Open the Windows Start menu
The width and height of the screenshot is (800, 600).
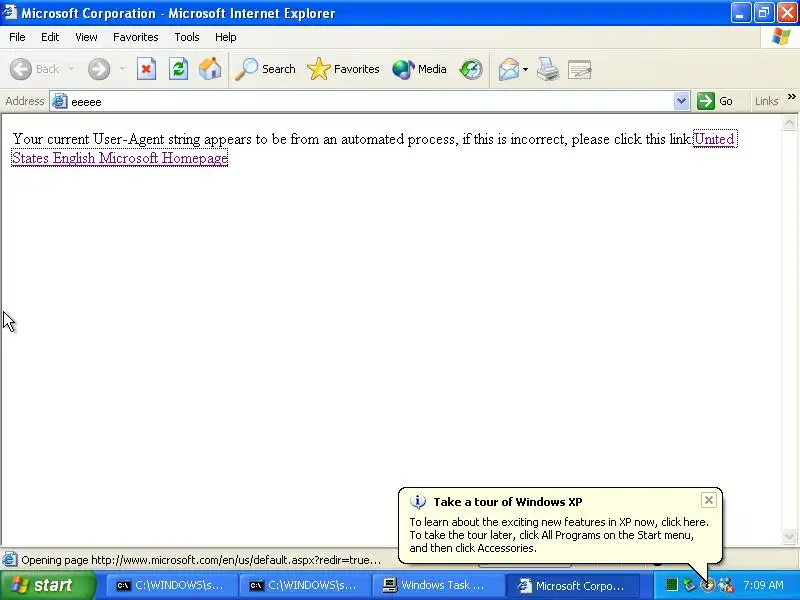[x=47, y=585]
